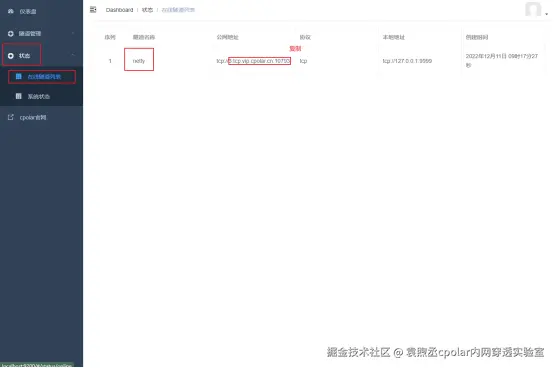Image resolution: width=554 pixels, height=368 pixels.
Task: Click the 创建时间 column header
Action: tap(477, 37)
